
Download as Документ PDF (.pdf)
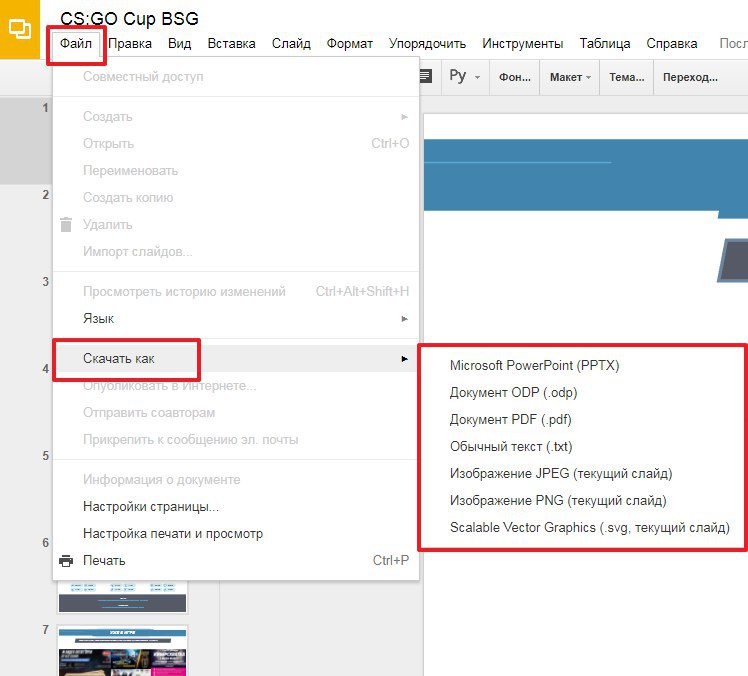point(582,419)
